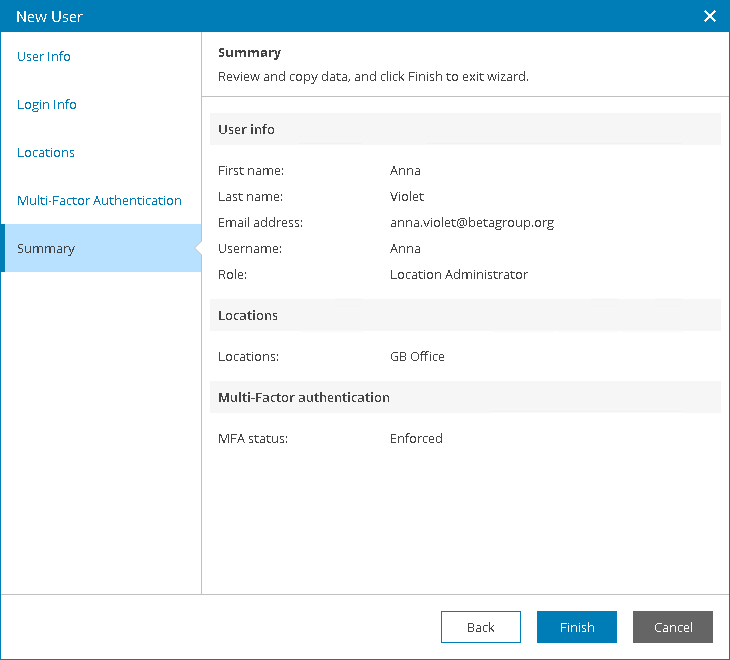Click the Enforced MFA status value

pyautogui.click(x=416, y=439)
